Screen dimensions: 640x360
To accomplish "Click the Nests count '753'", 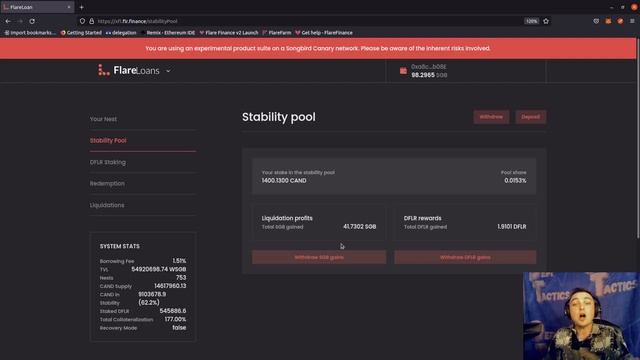I will [x=181, y=278].
